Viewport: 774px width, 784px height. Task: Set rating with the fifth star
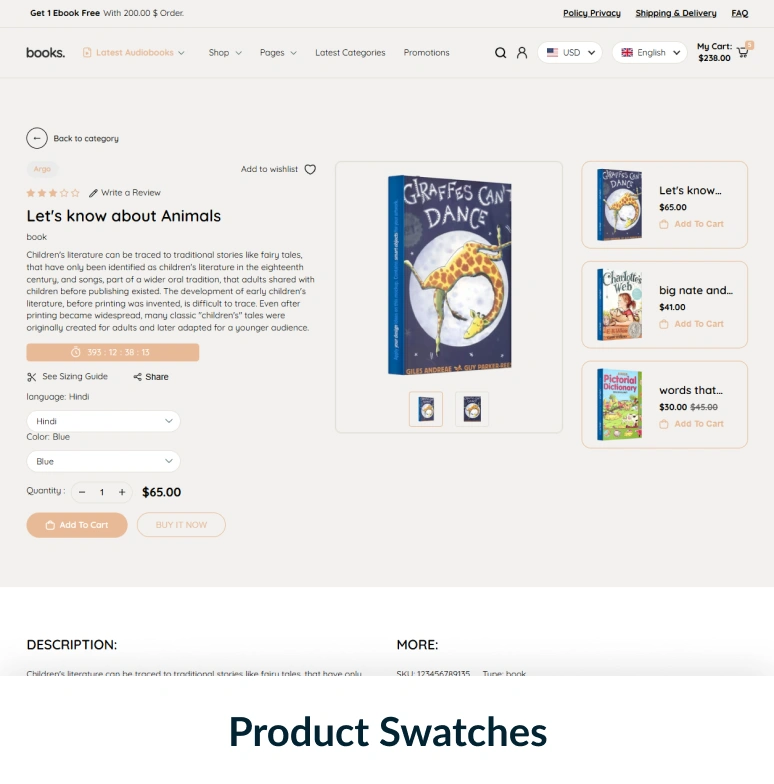pos(75,193)
